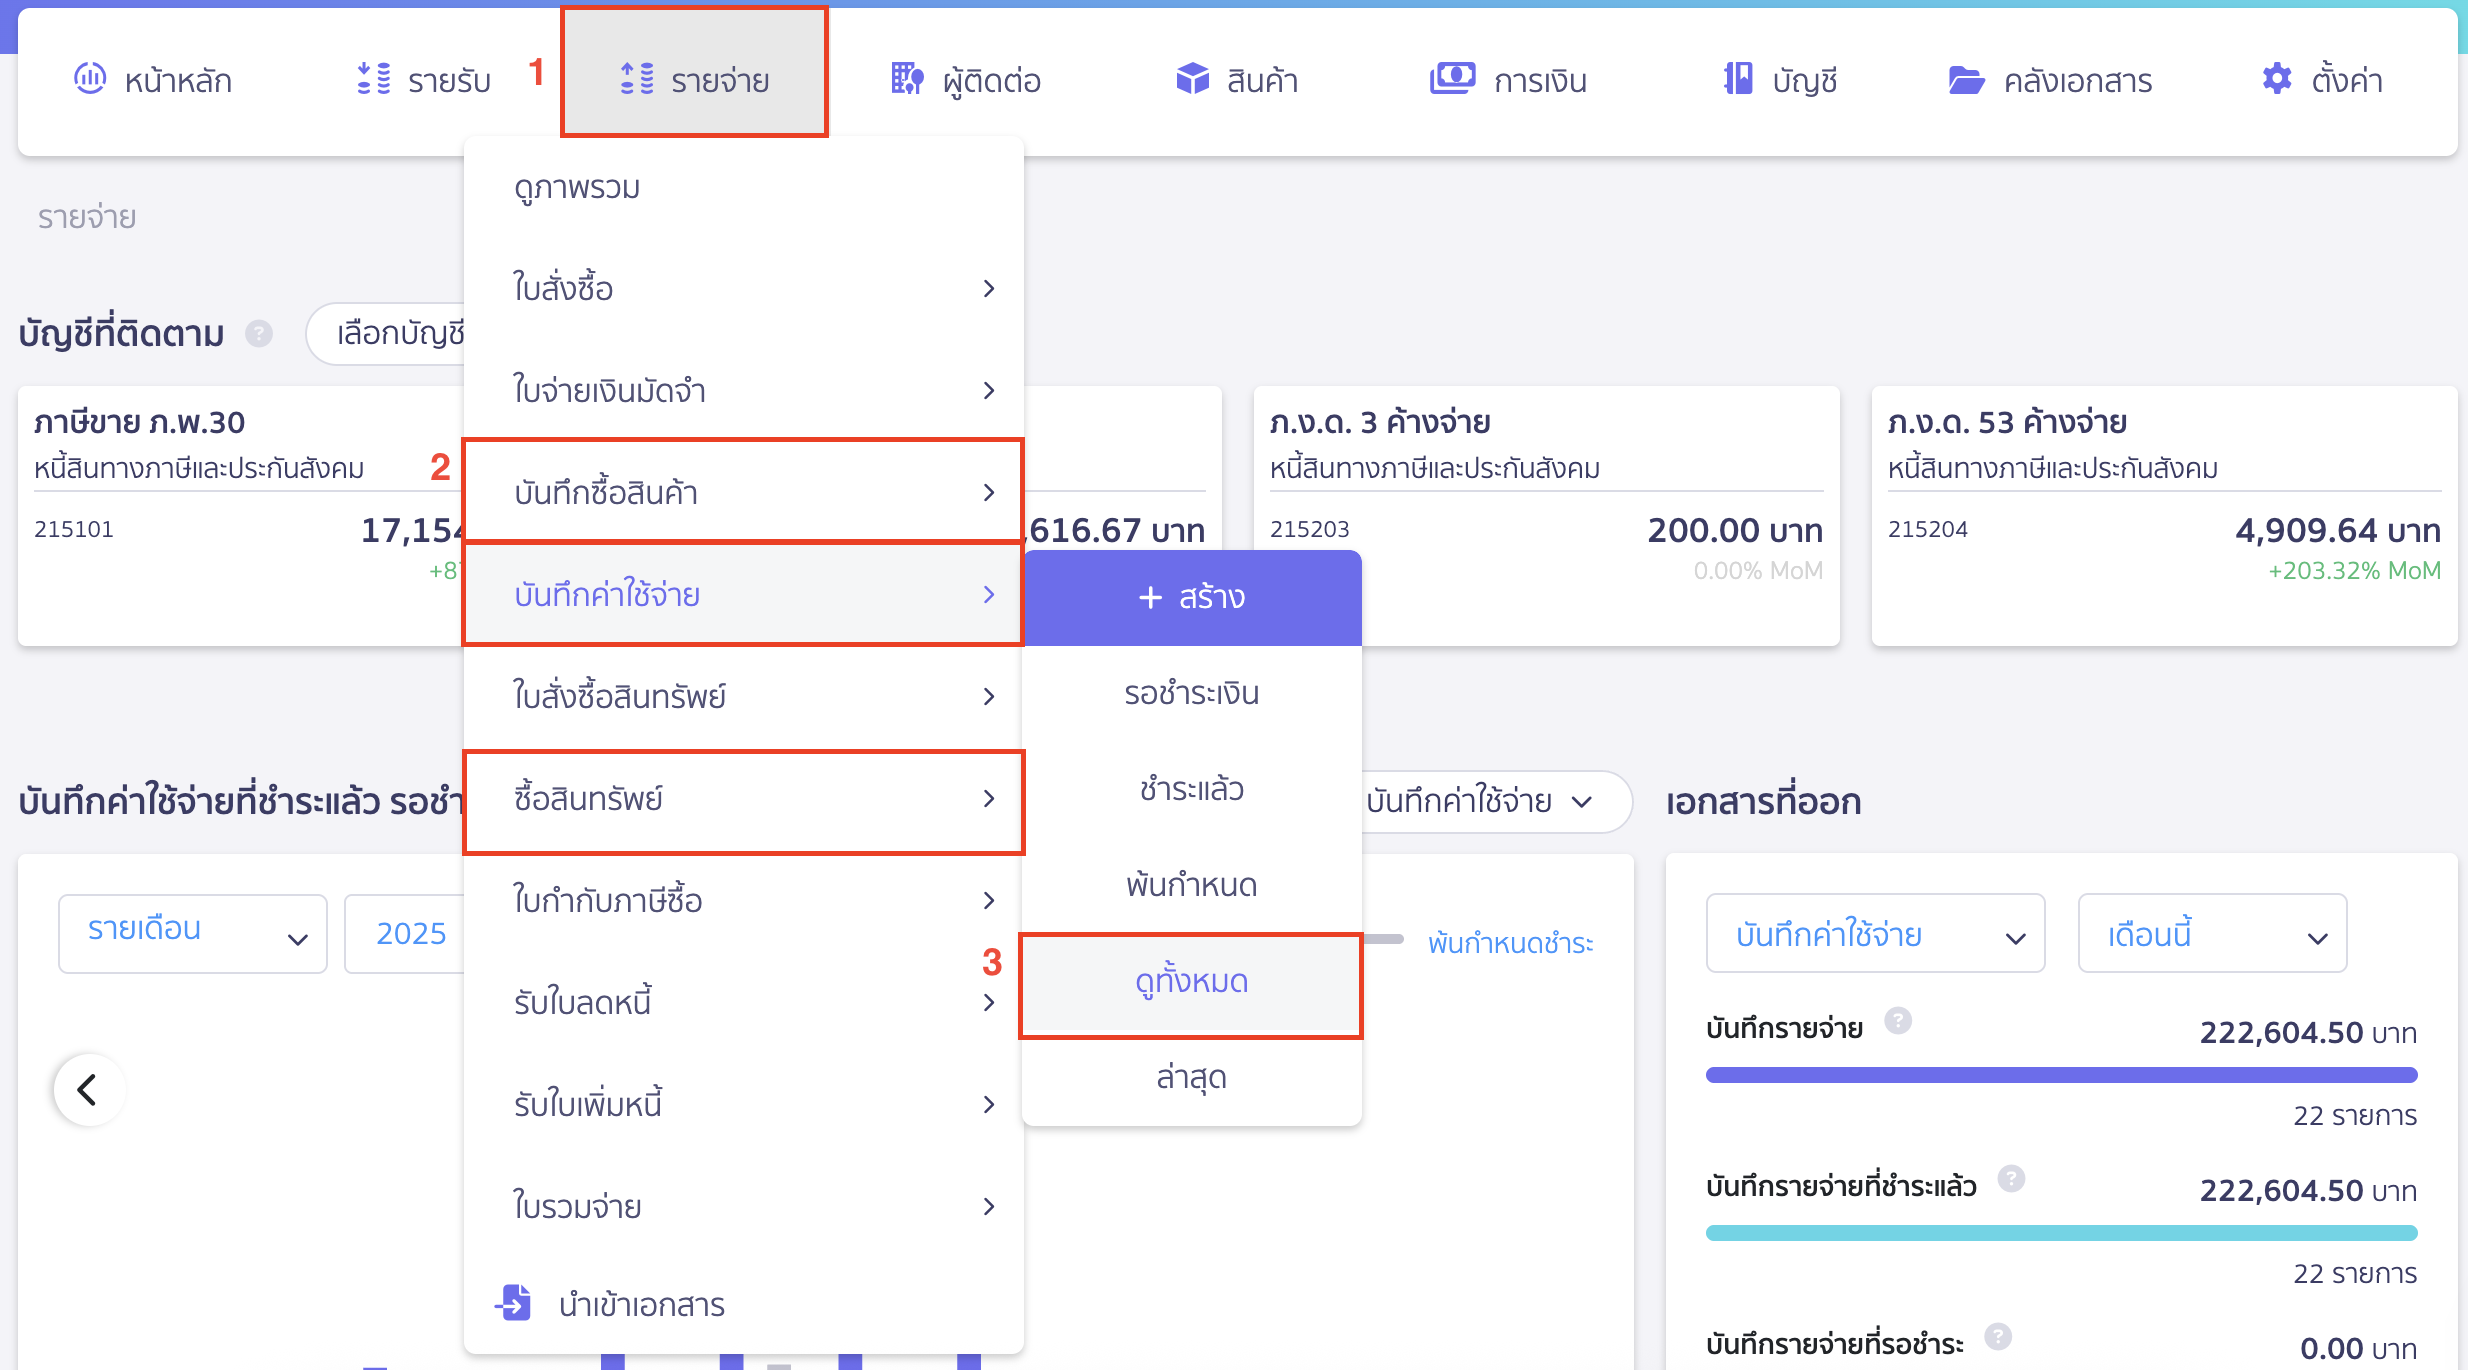Select รอชำระเงิน in submenu
Screen dimensions: 2468x1370
coord(1192,693)
